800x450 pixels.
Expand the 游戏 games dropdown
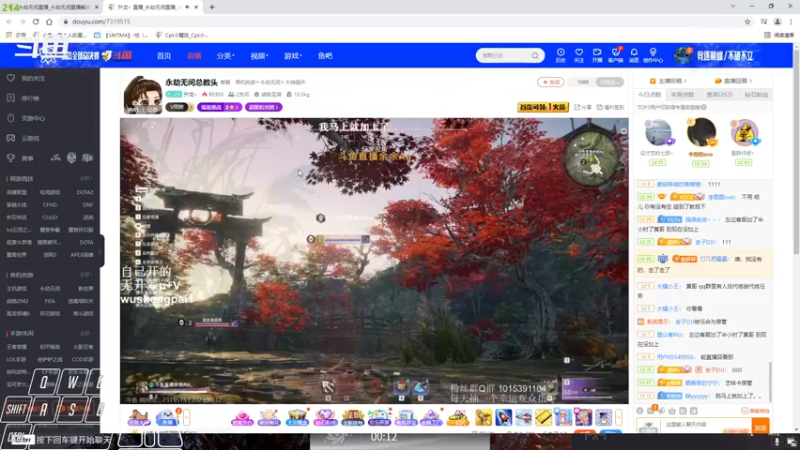[293, 56]
